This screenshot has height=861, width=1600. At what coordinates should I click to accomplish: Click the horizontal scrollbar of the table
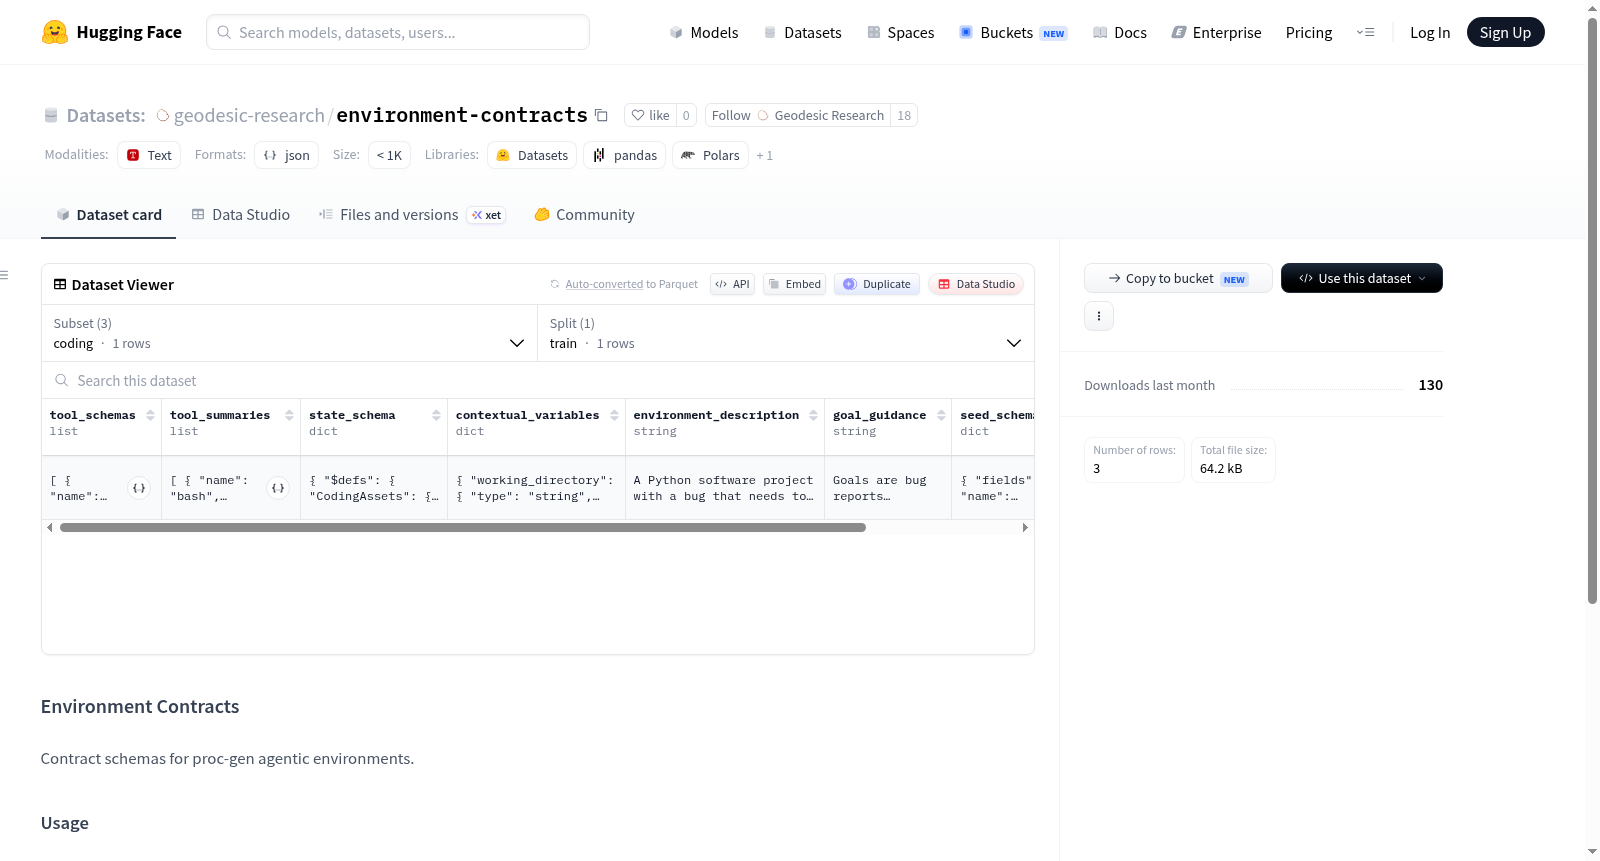coord(463,527)
